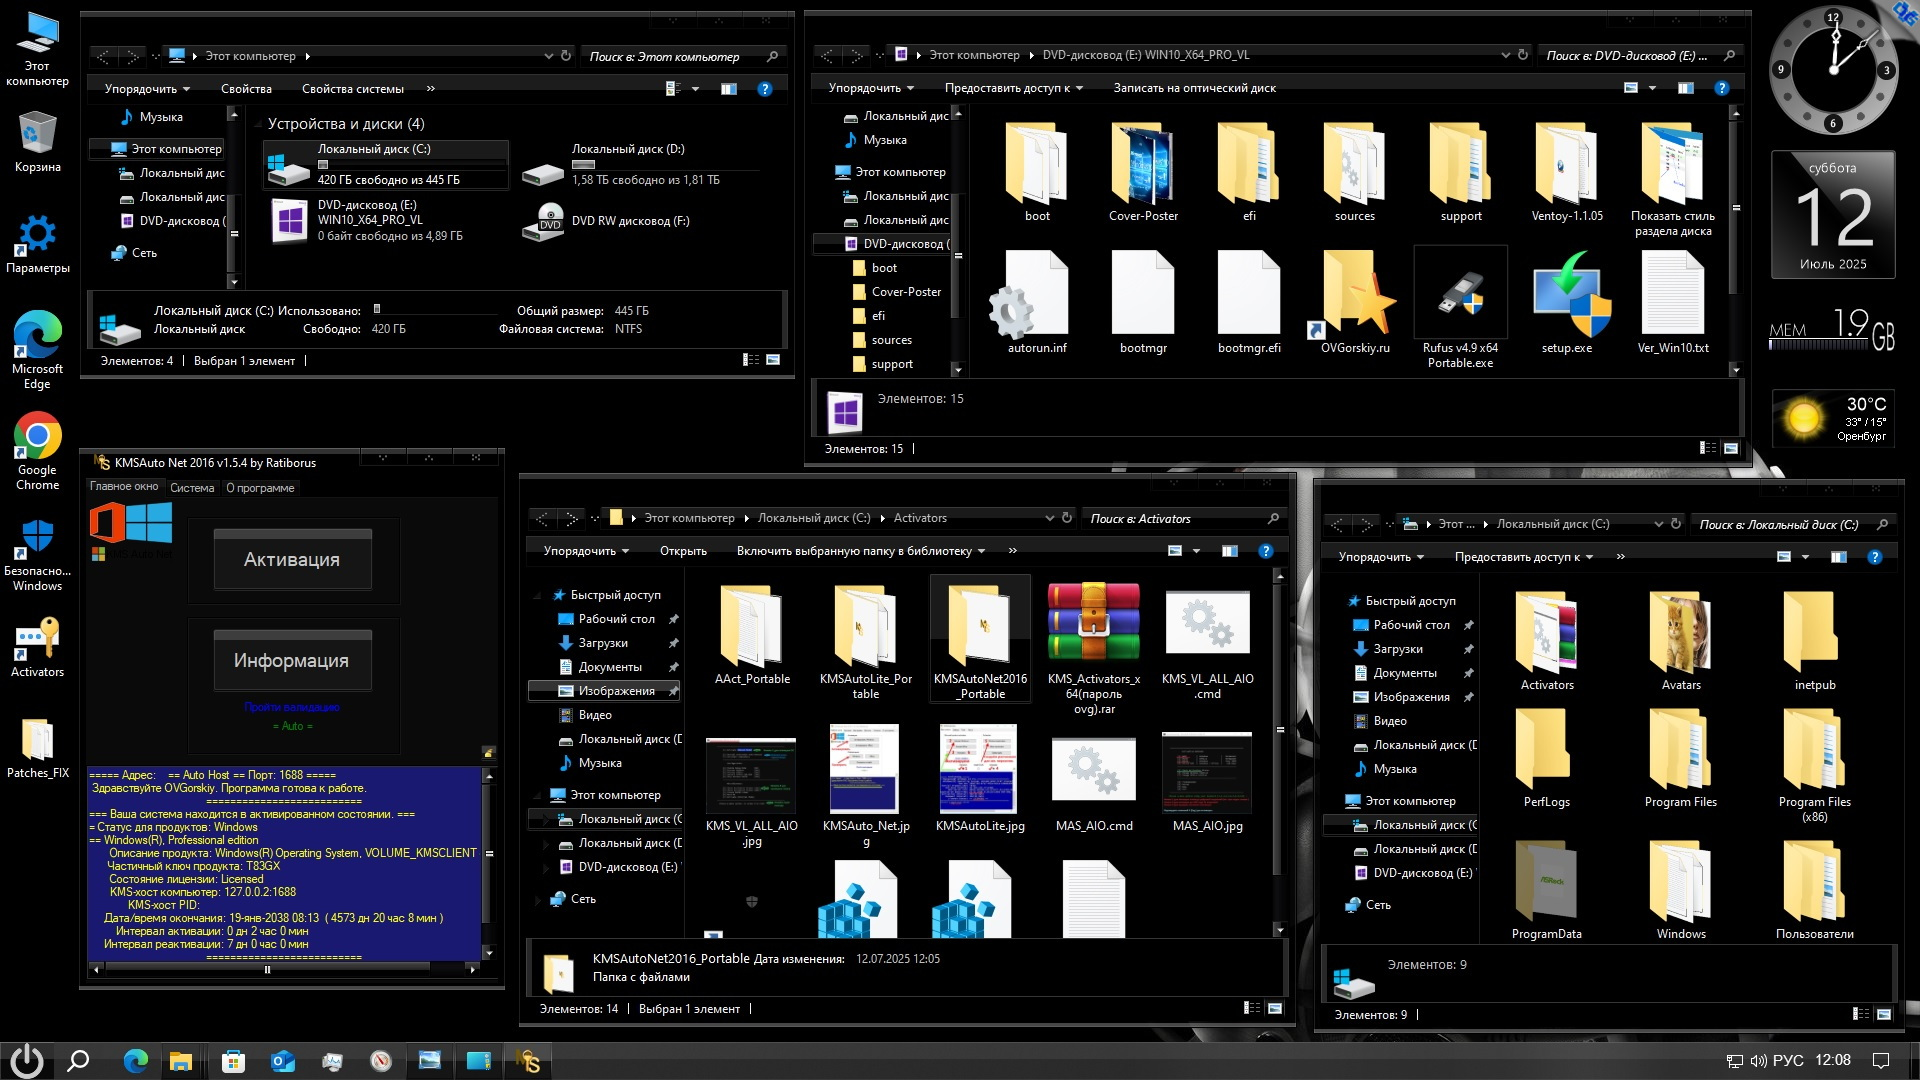The height and width of the screenshot is (1080, 1920).
Task: Open the autorun.inf file
Action: 1037,296
